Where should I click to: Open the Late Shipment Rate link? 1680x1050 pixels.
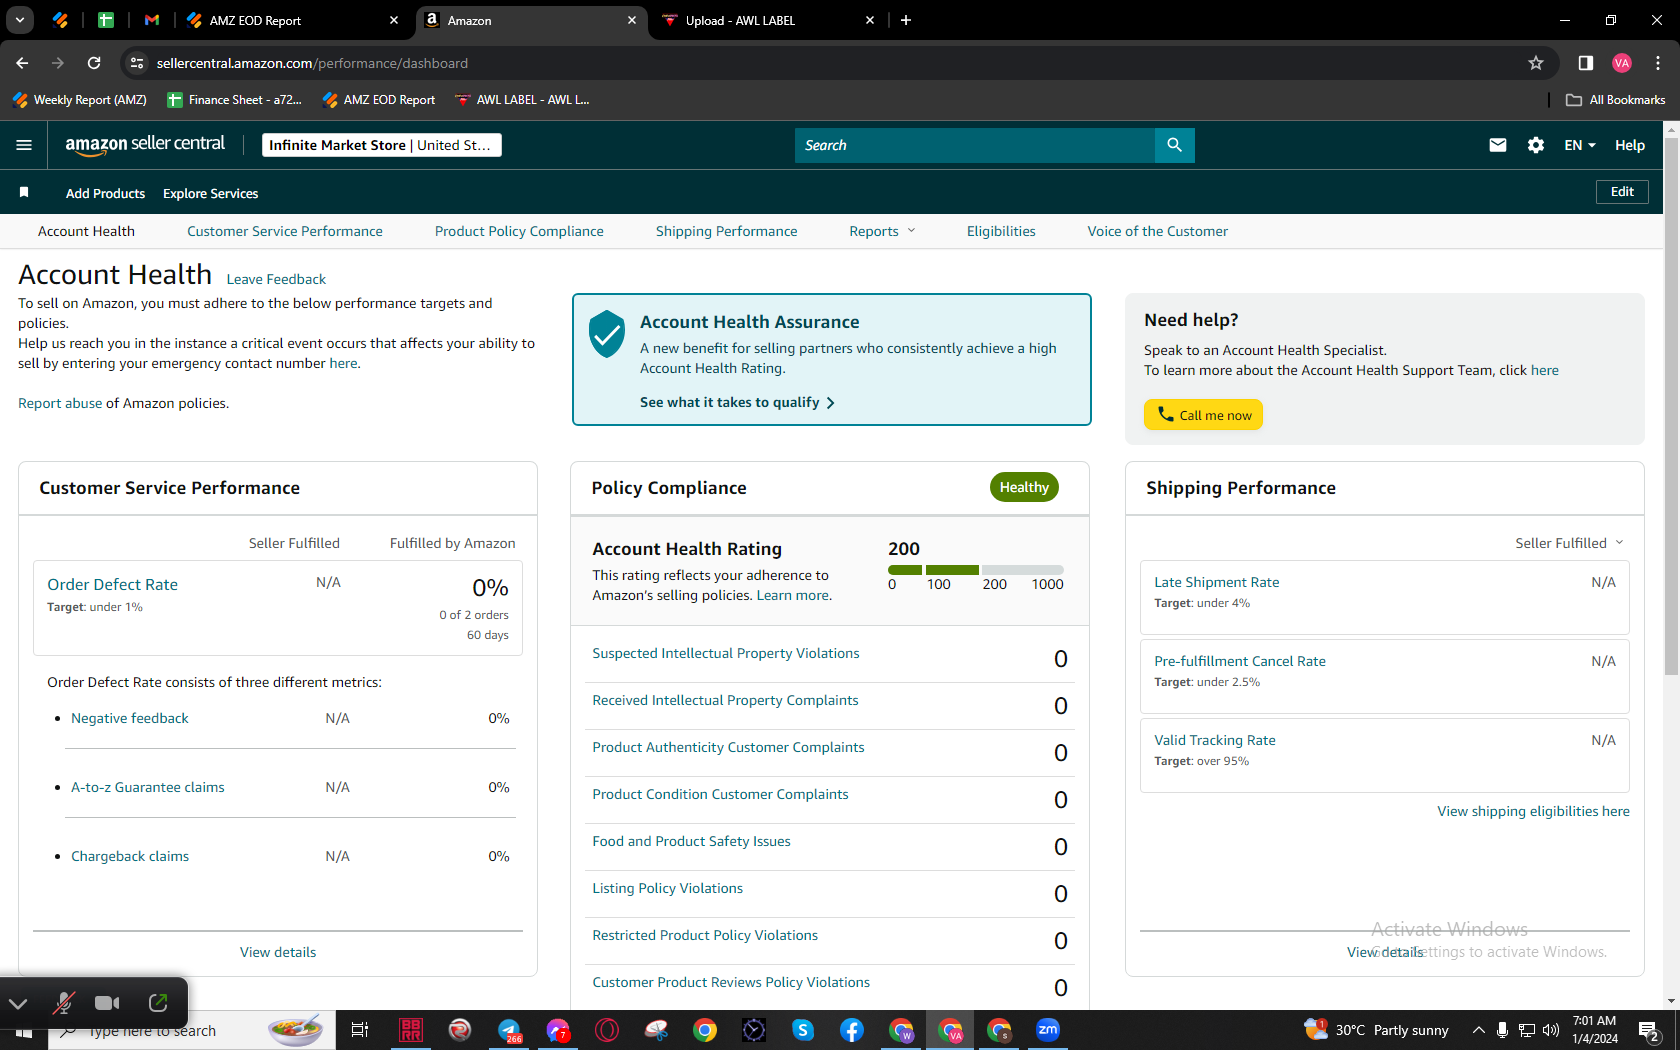pos(1216,582)
